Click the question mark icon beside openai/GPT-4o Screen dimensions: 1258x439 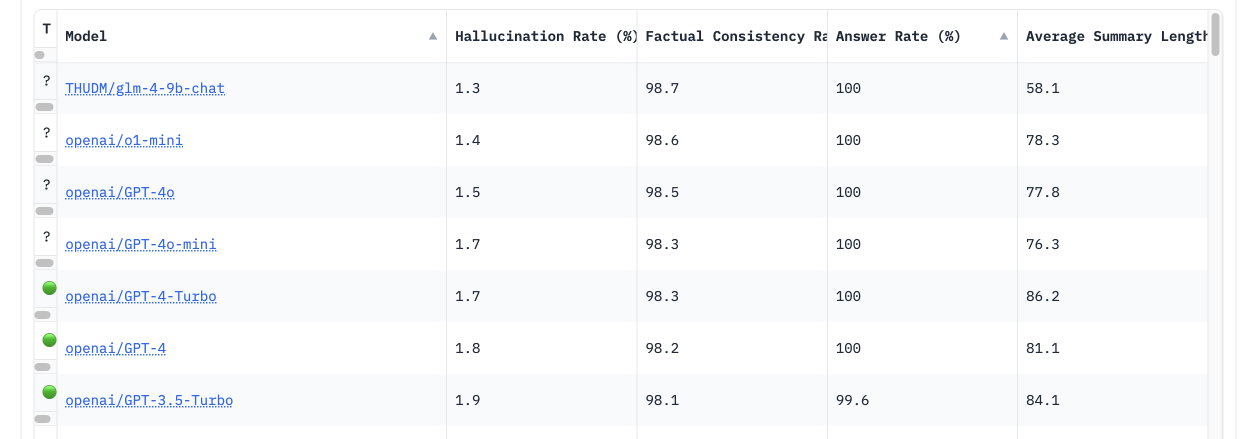point(46,184)
